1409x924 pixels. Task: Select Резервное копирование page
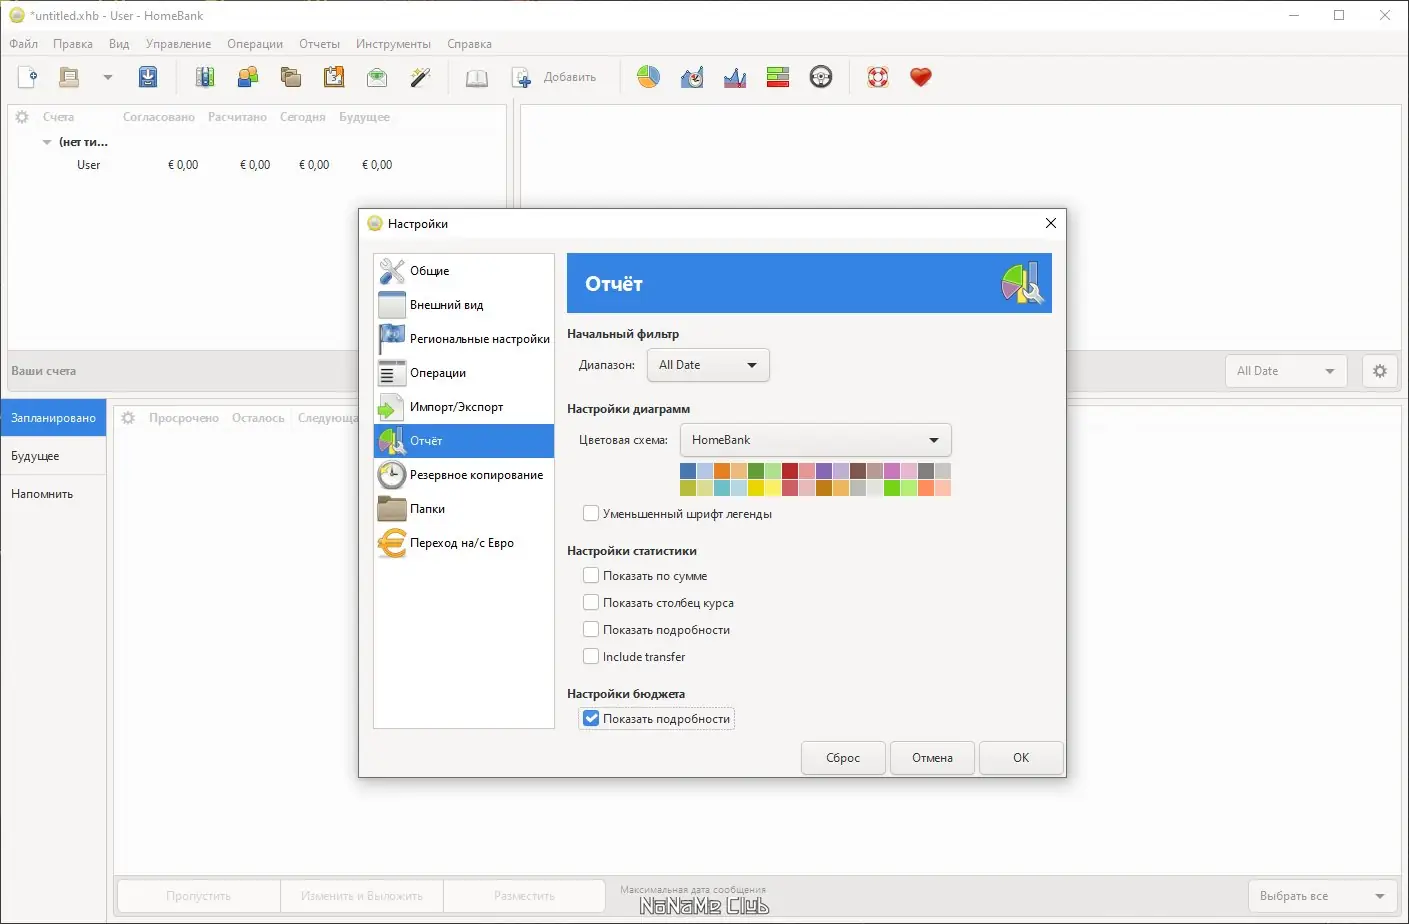(x=464, y=475)
